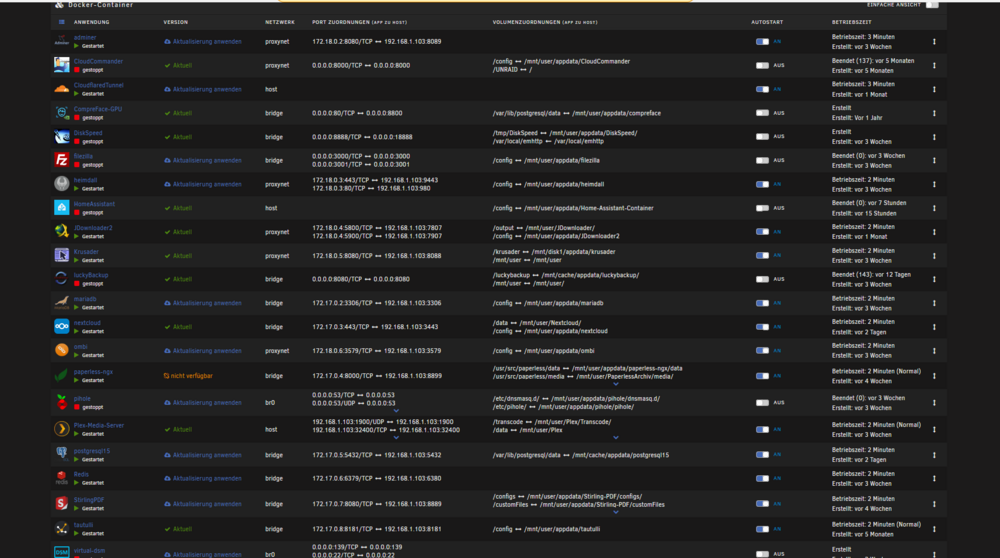The height and width of the screenshot is (558, 1000).
Task: Click the filezilla FZ icon
Action: tap(61, 160)
